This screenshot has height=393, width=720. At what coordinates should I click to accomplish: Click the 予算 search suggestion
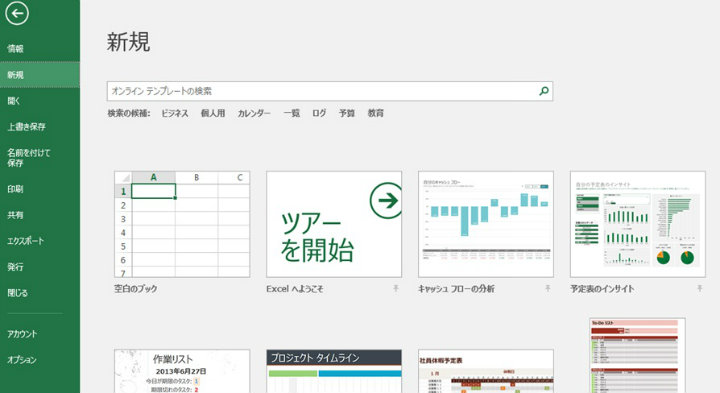347,113
